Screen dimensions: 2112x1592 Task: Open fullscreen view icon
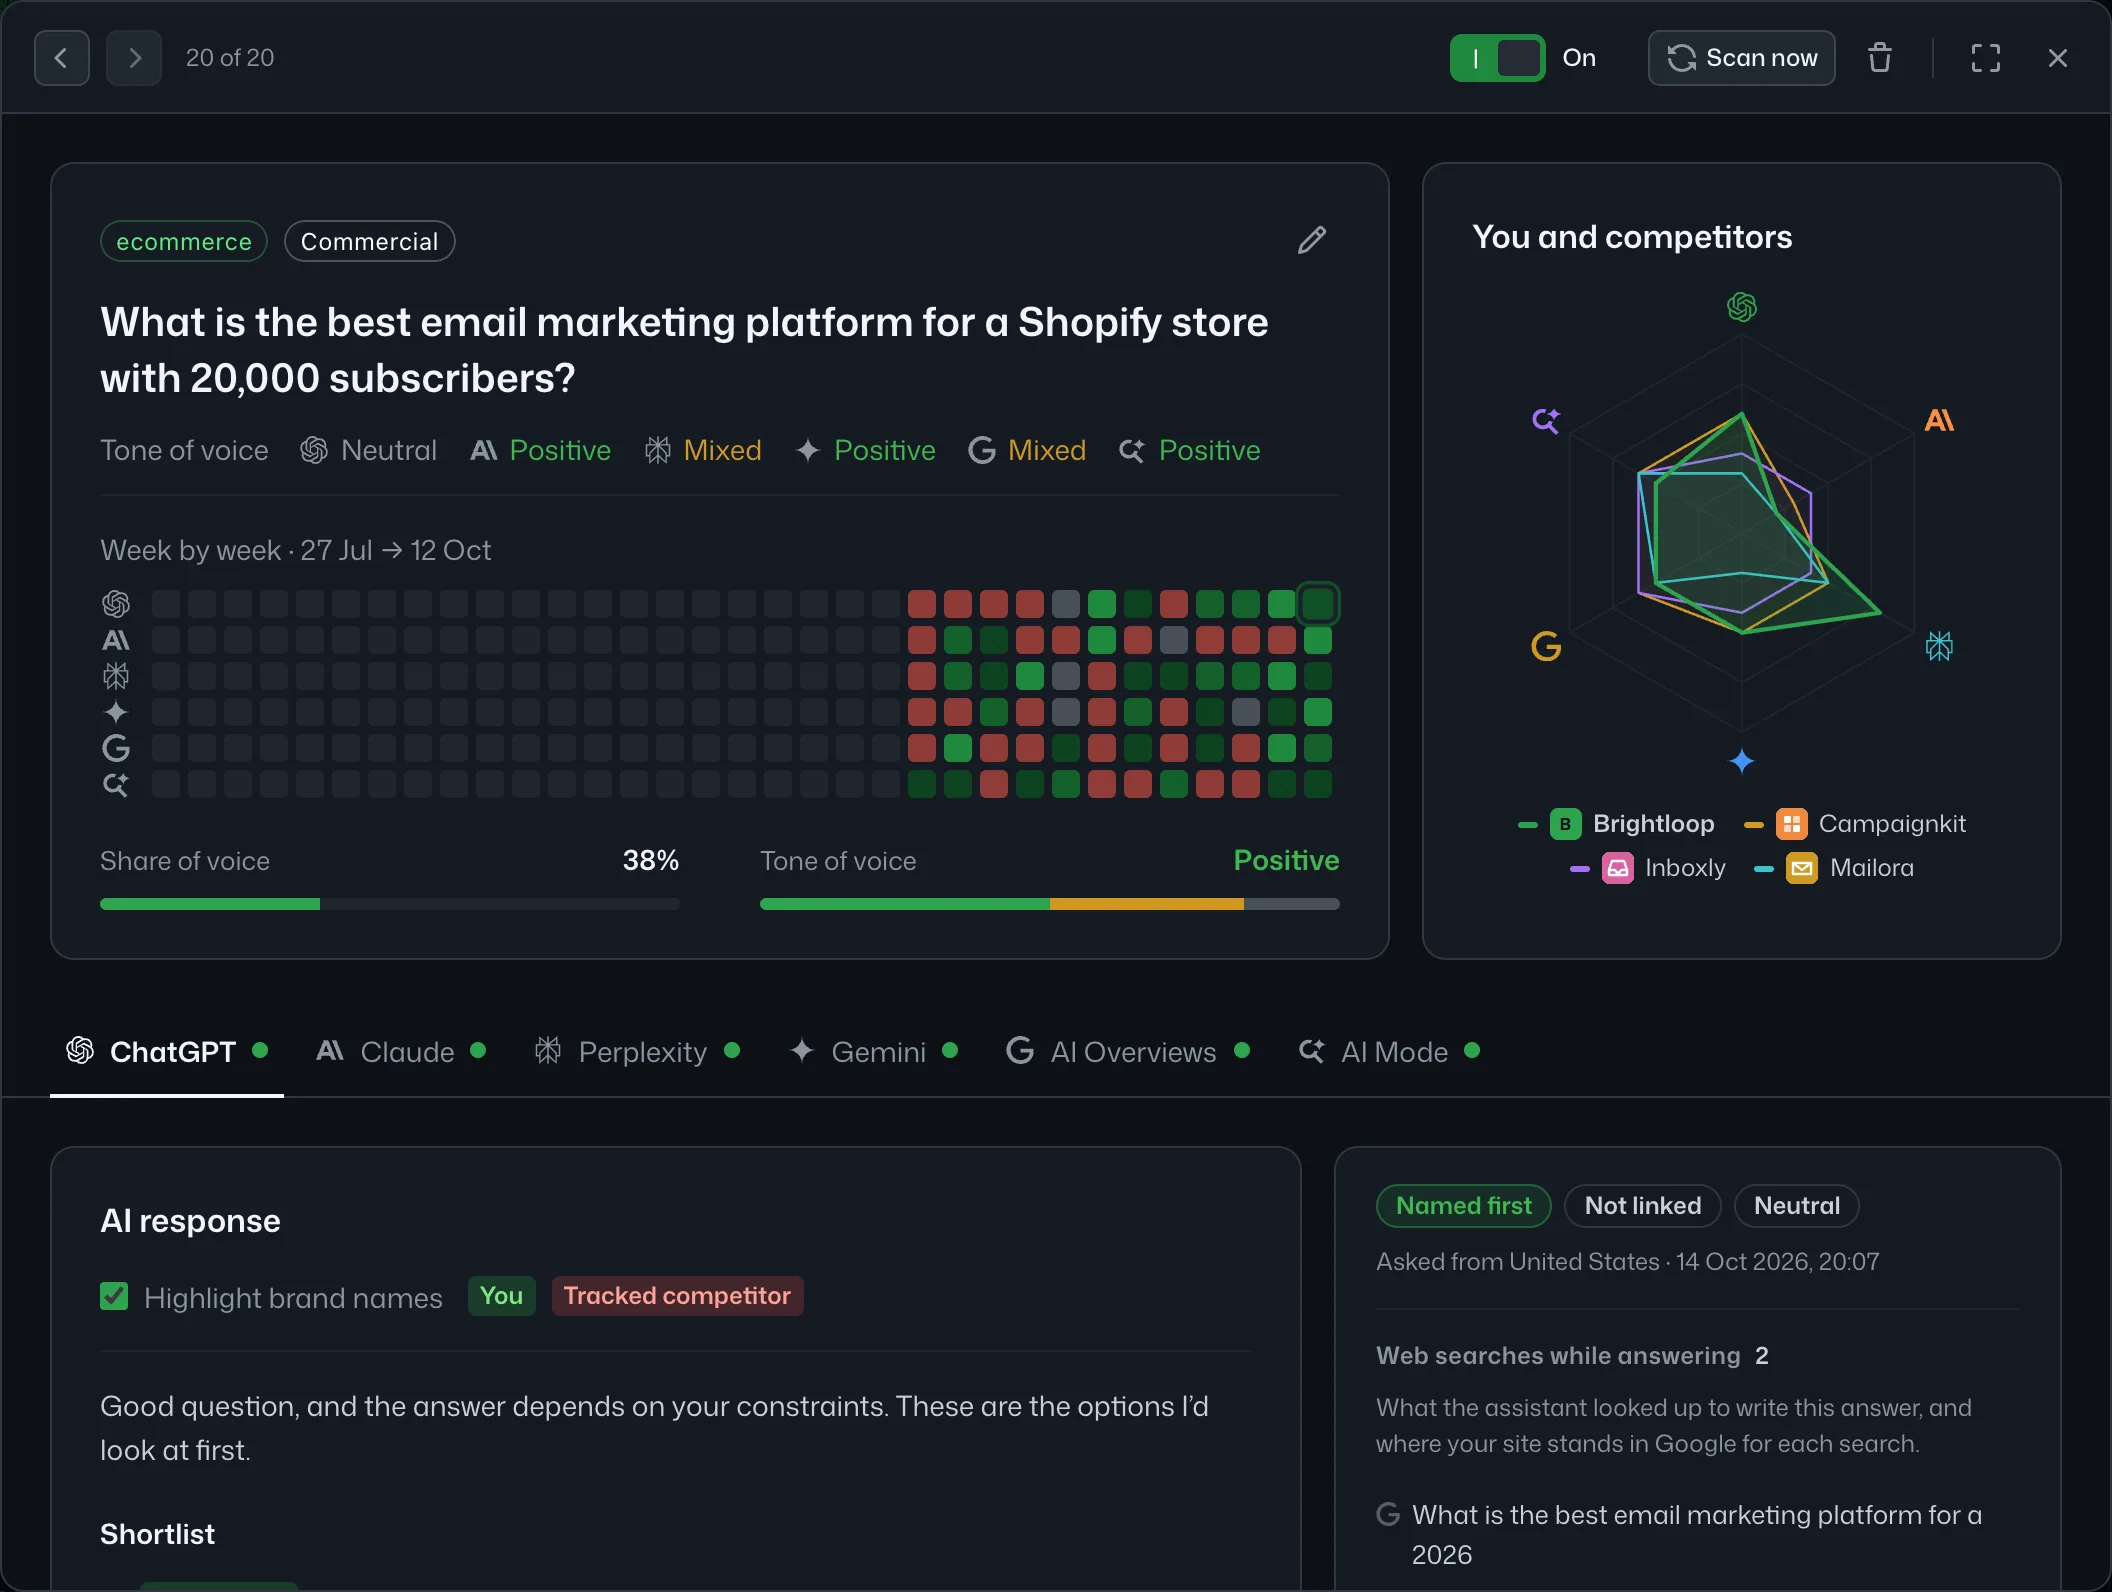1986,58
